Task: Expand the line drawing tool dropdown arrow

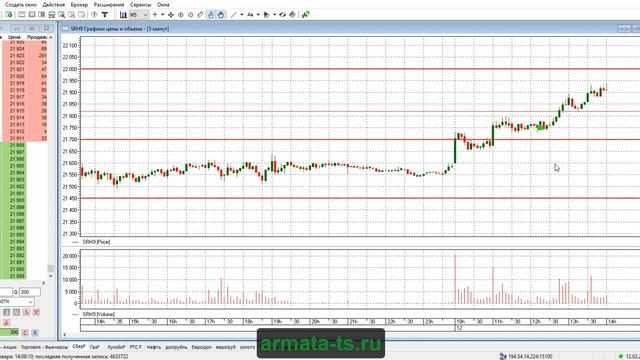Action: tap(242, 15)
